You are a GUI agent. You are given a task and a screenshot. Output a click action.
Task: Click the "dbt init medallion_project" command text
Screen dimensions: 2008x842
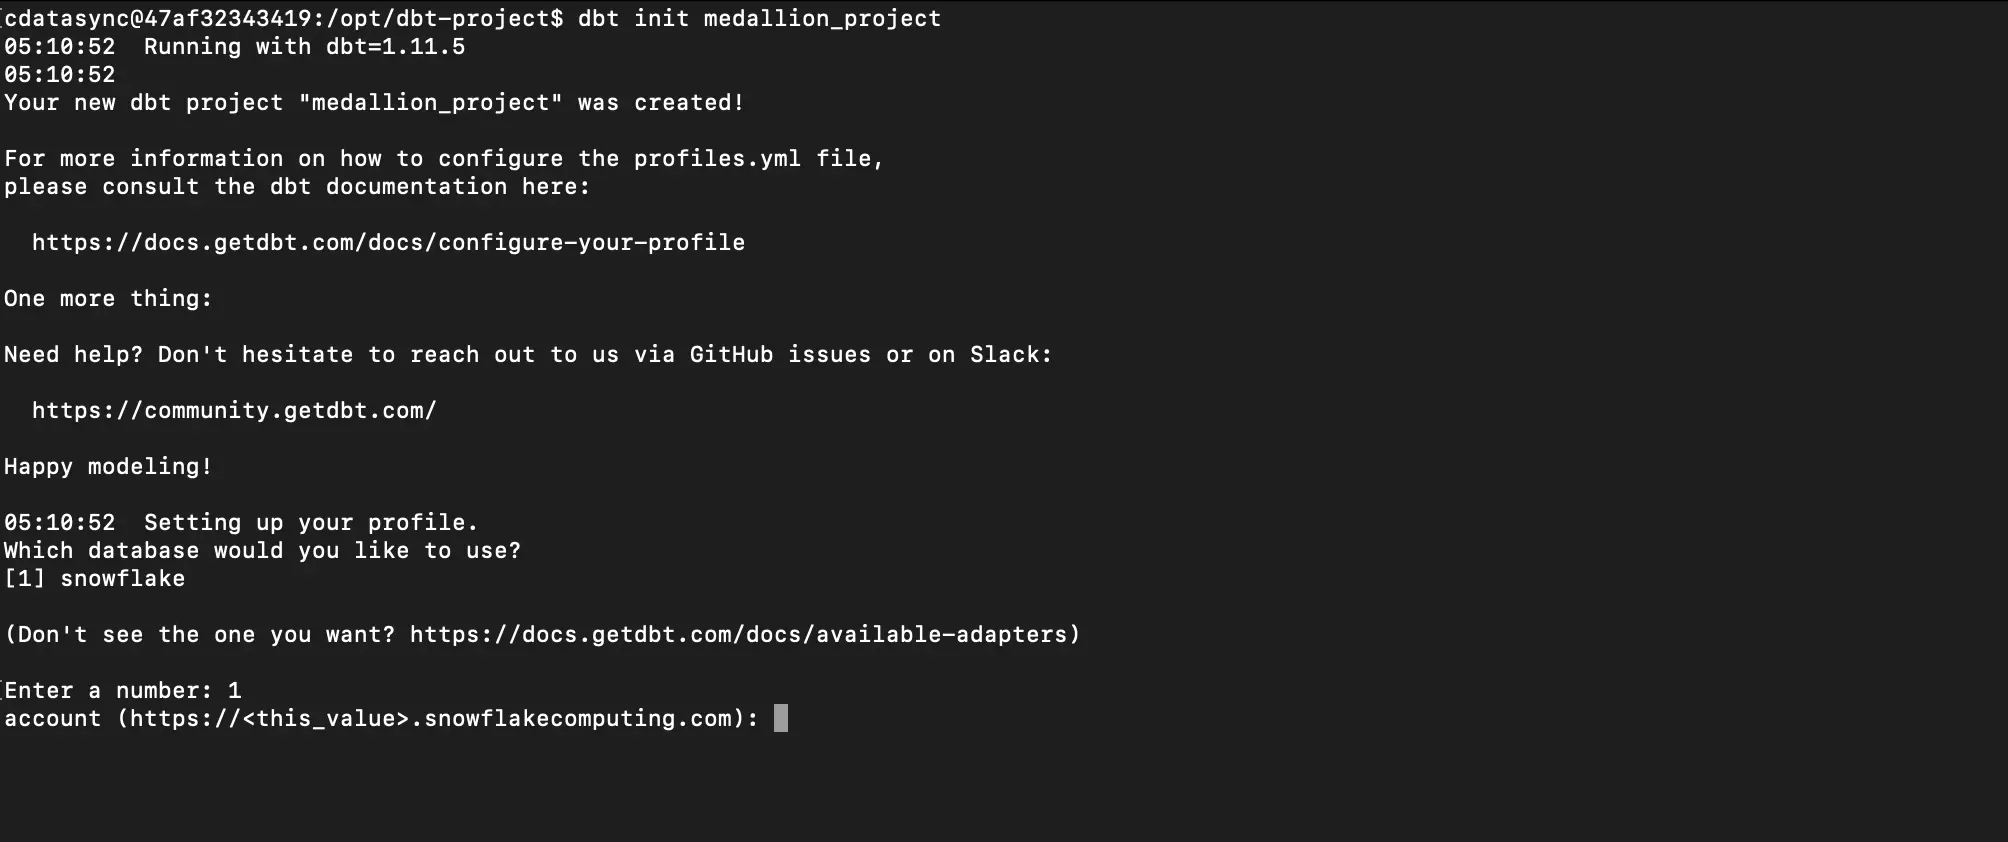coord(759,19)
